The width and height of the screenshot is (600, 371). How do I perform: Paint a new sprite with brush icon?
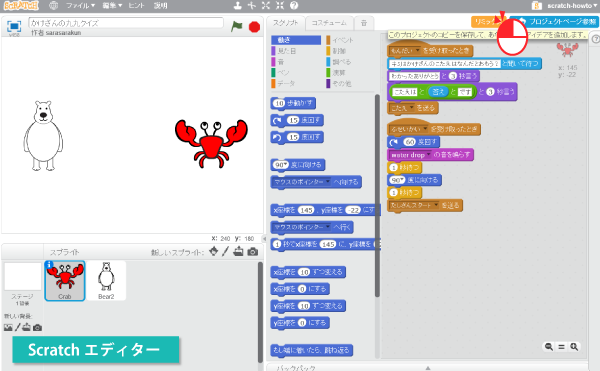pos(225,251)
